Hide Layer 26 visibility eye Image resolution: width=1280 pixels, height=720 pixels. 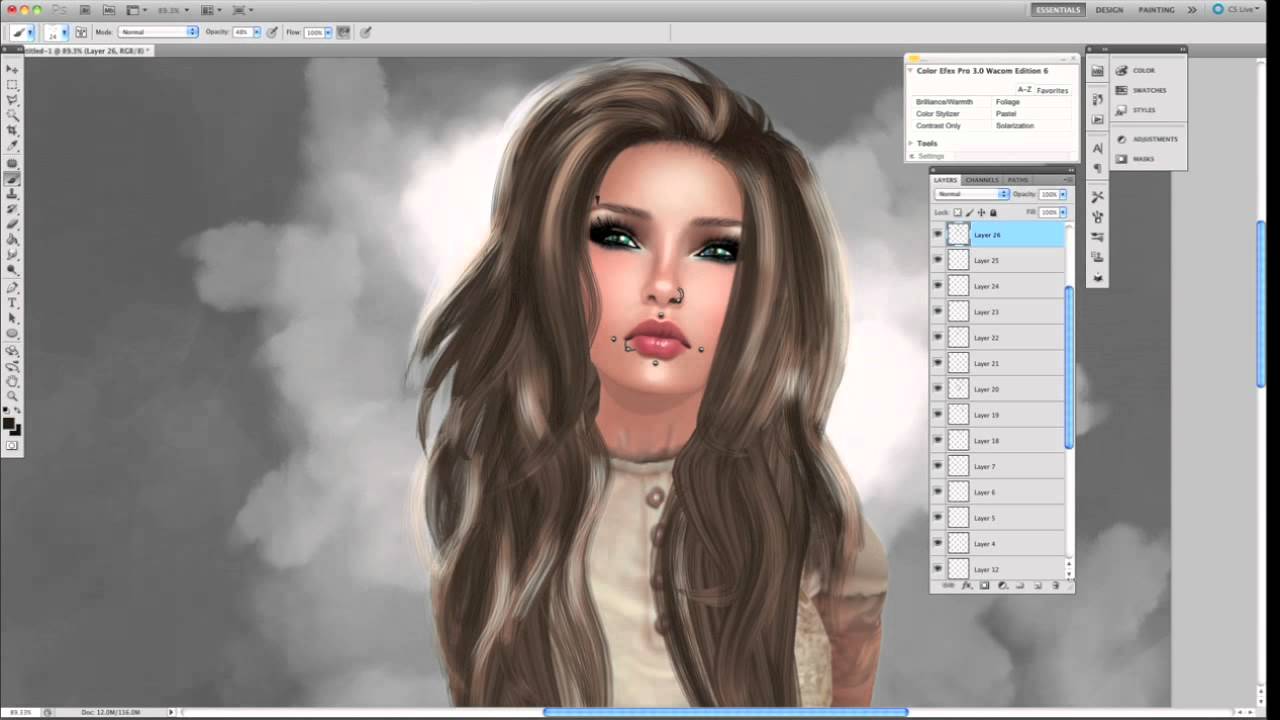click(x=938, y=235)
